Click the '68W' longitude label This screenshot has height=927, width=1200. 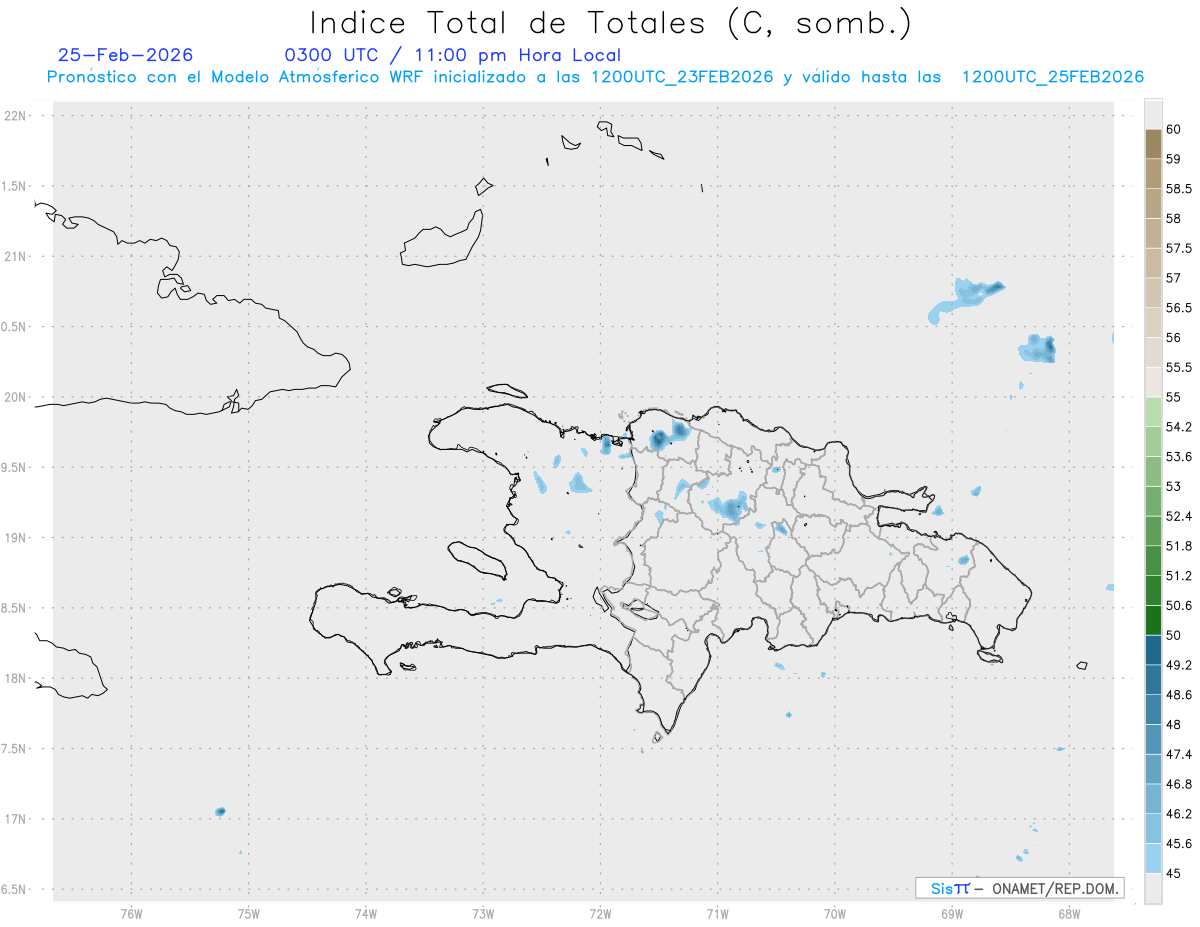1069,913
